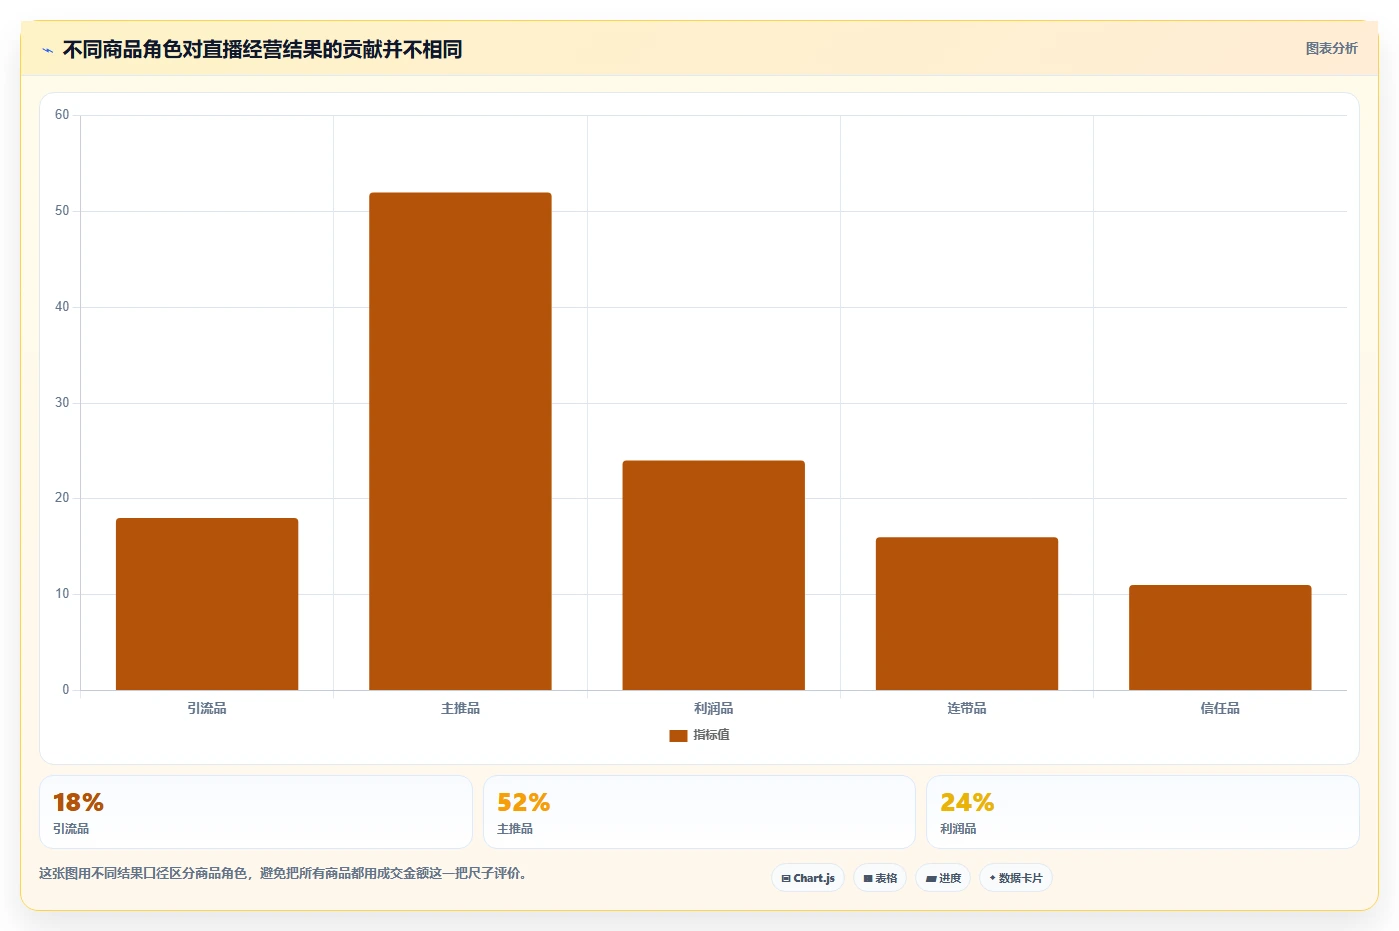Click the 信任品 bar in chart
This screenshot has width=1399, height=931.
1220,637
